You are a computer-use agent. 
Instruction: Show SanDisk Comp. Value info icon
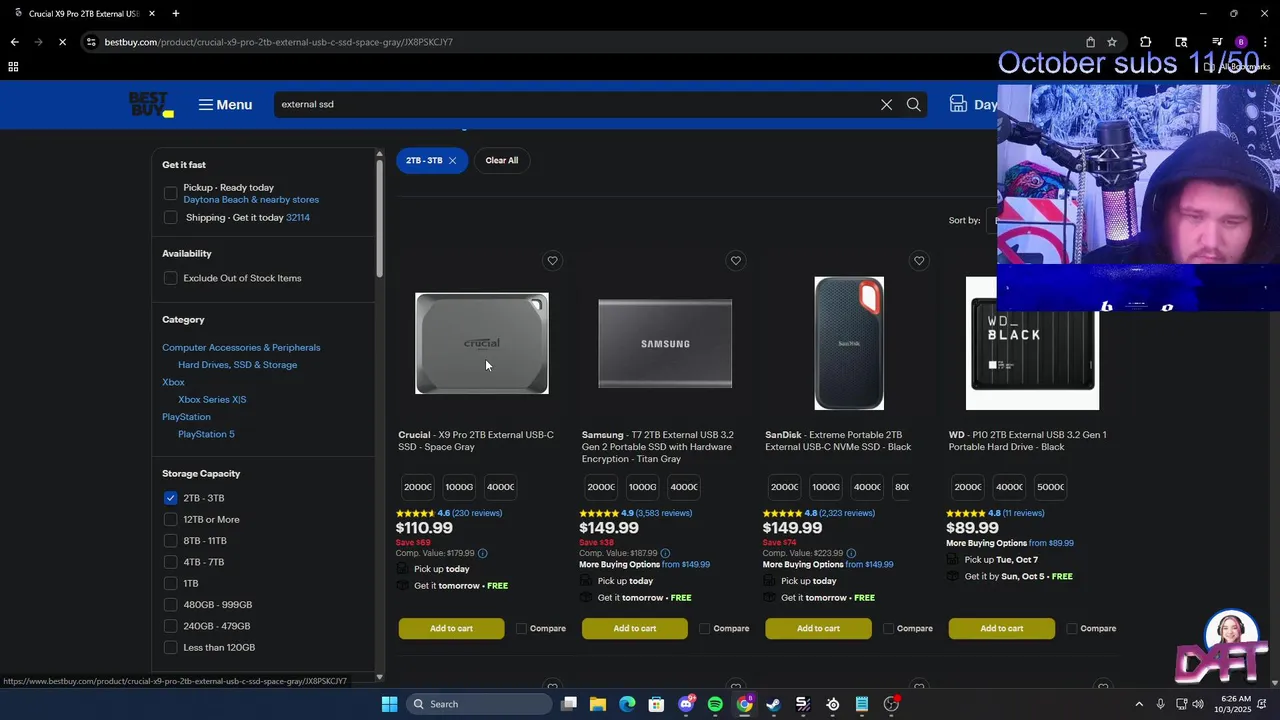851,553
